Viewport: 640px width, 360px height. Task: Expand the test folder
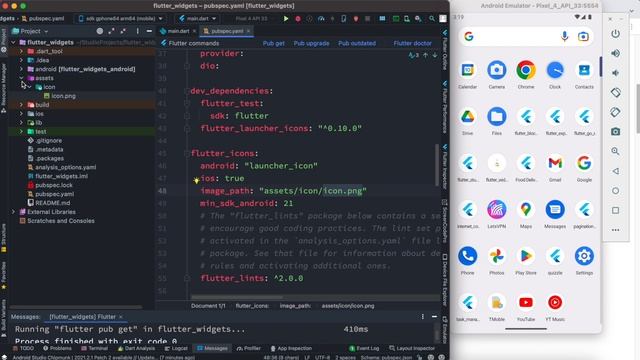[x=21, y=131]
